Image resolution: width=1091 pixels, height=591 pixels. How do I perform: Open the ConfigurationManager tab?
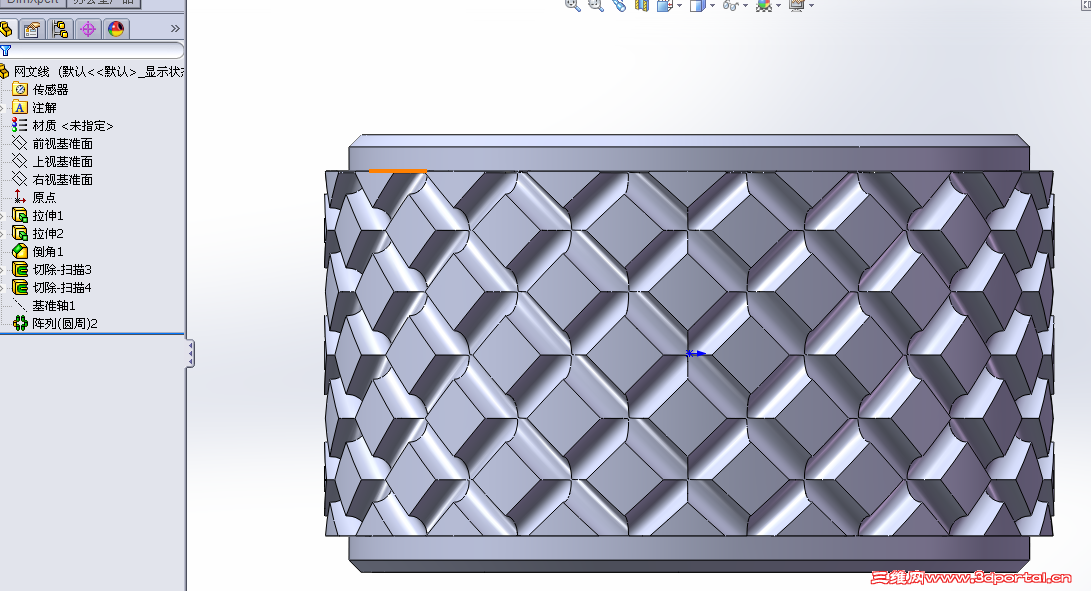tap(60, 29)
